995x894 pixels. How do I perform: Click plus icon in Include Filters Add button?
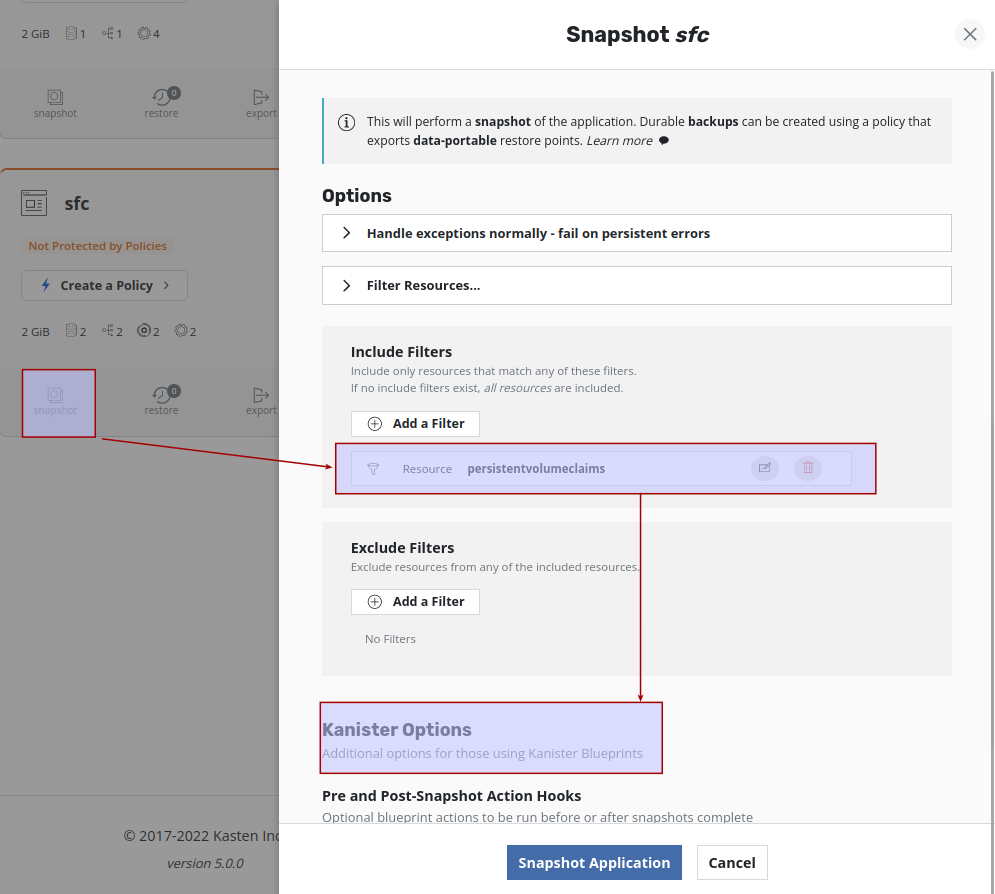[x=375, y=424]
